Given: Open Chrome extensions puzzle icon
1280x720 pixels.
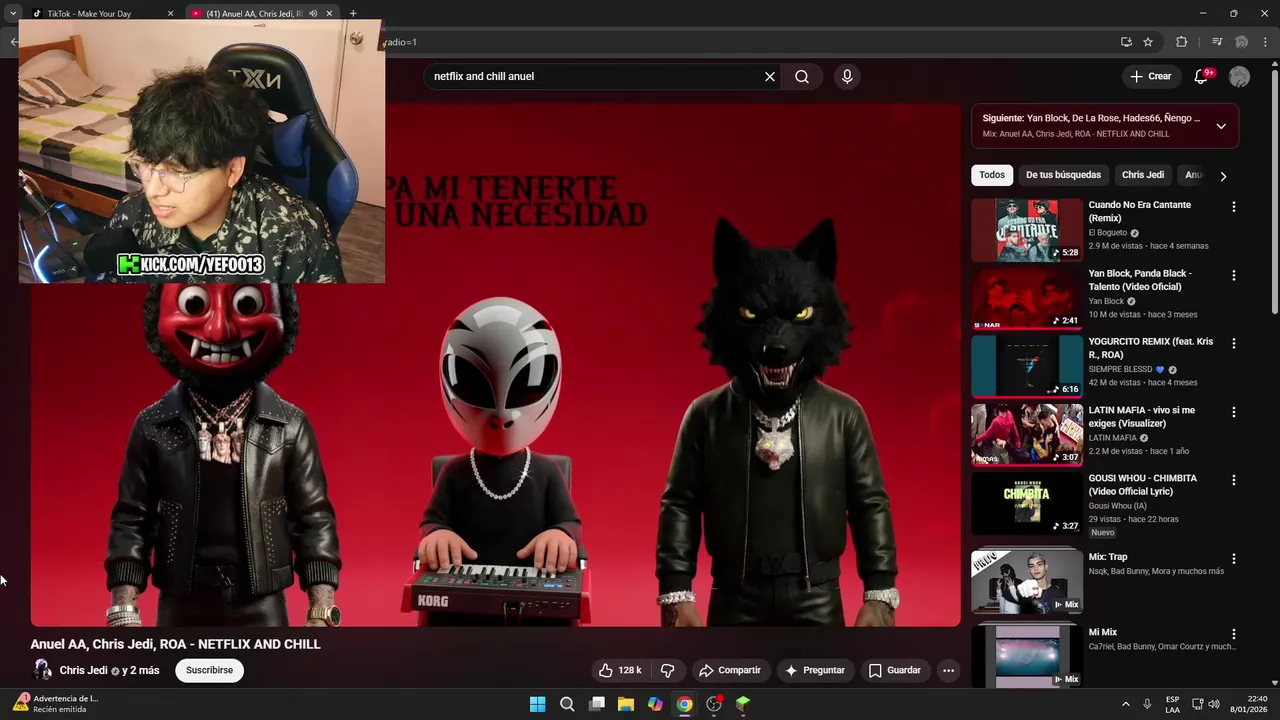Looking at the screenshot, I should click(1181, 42).
